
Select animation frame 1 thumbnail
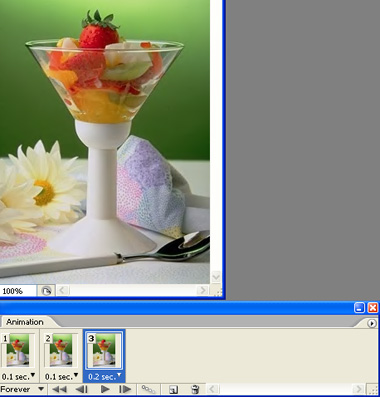pos(18,350)
